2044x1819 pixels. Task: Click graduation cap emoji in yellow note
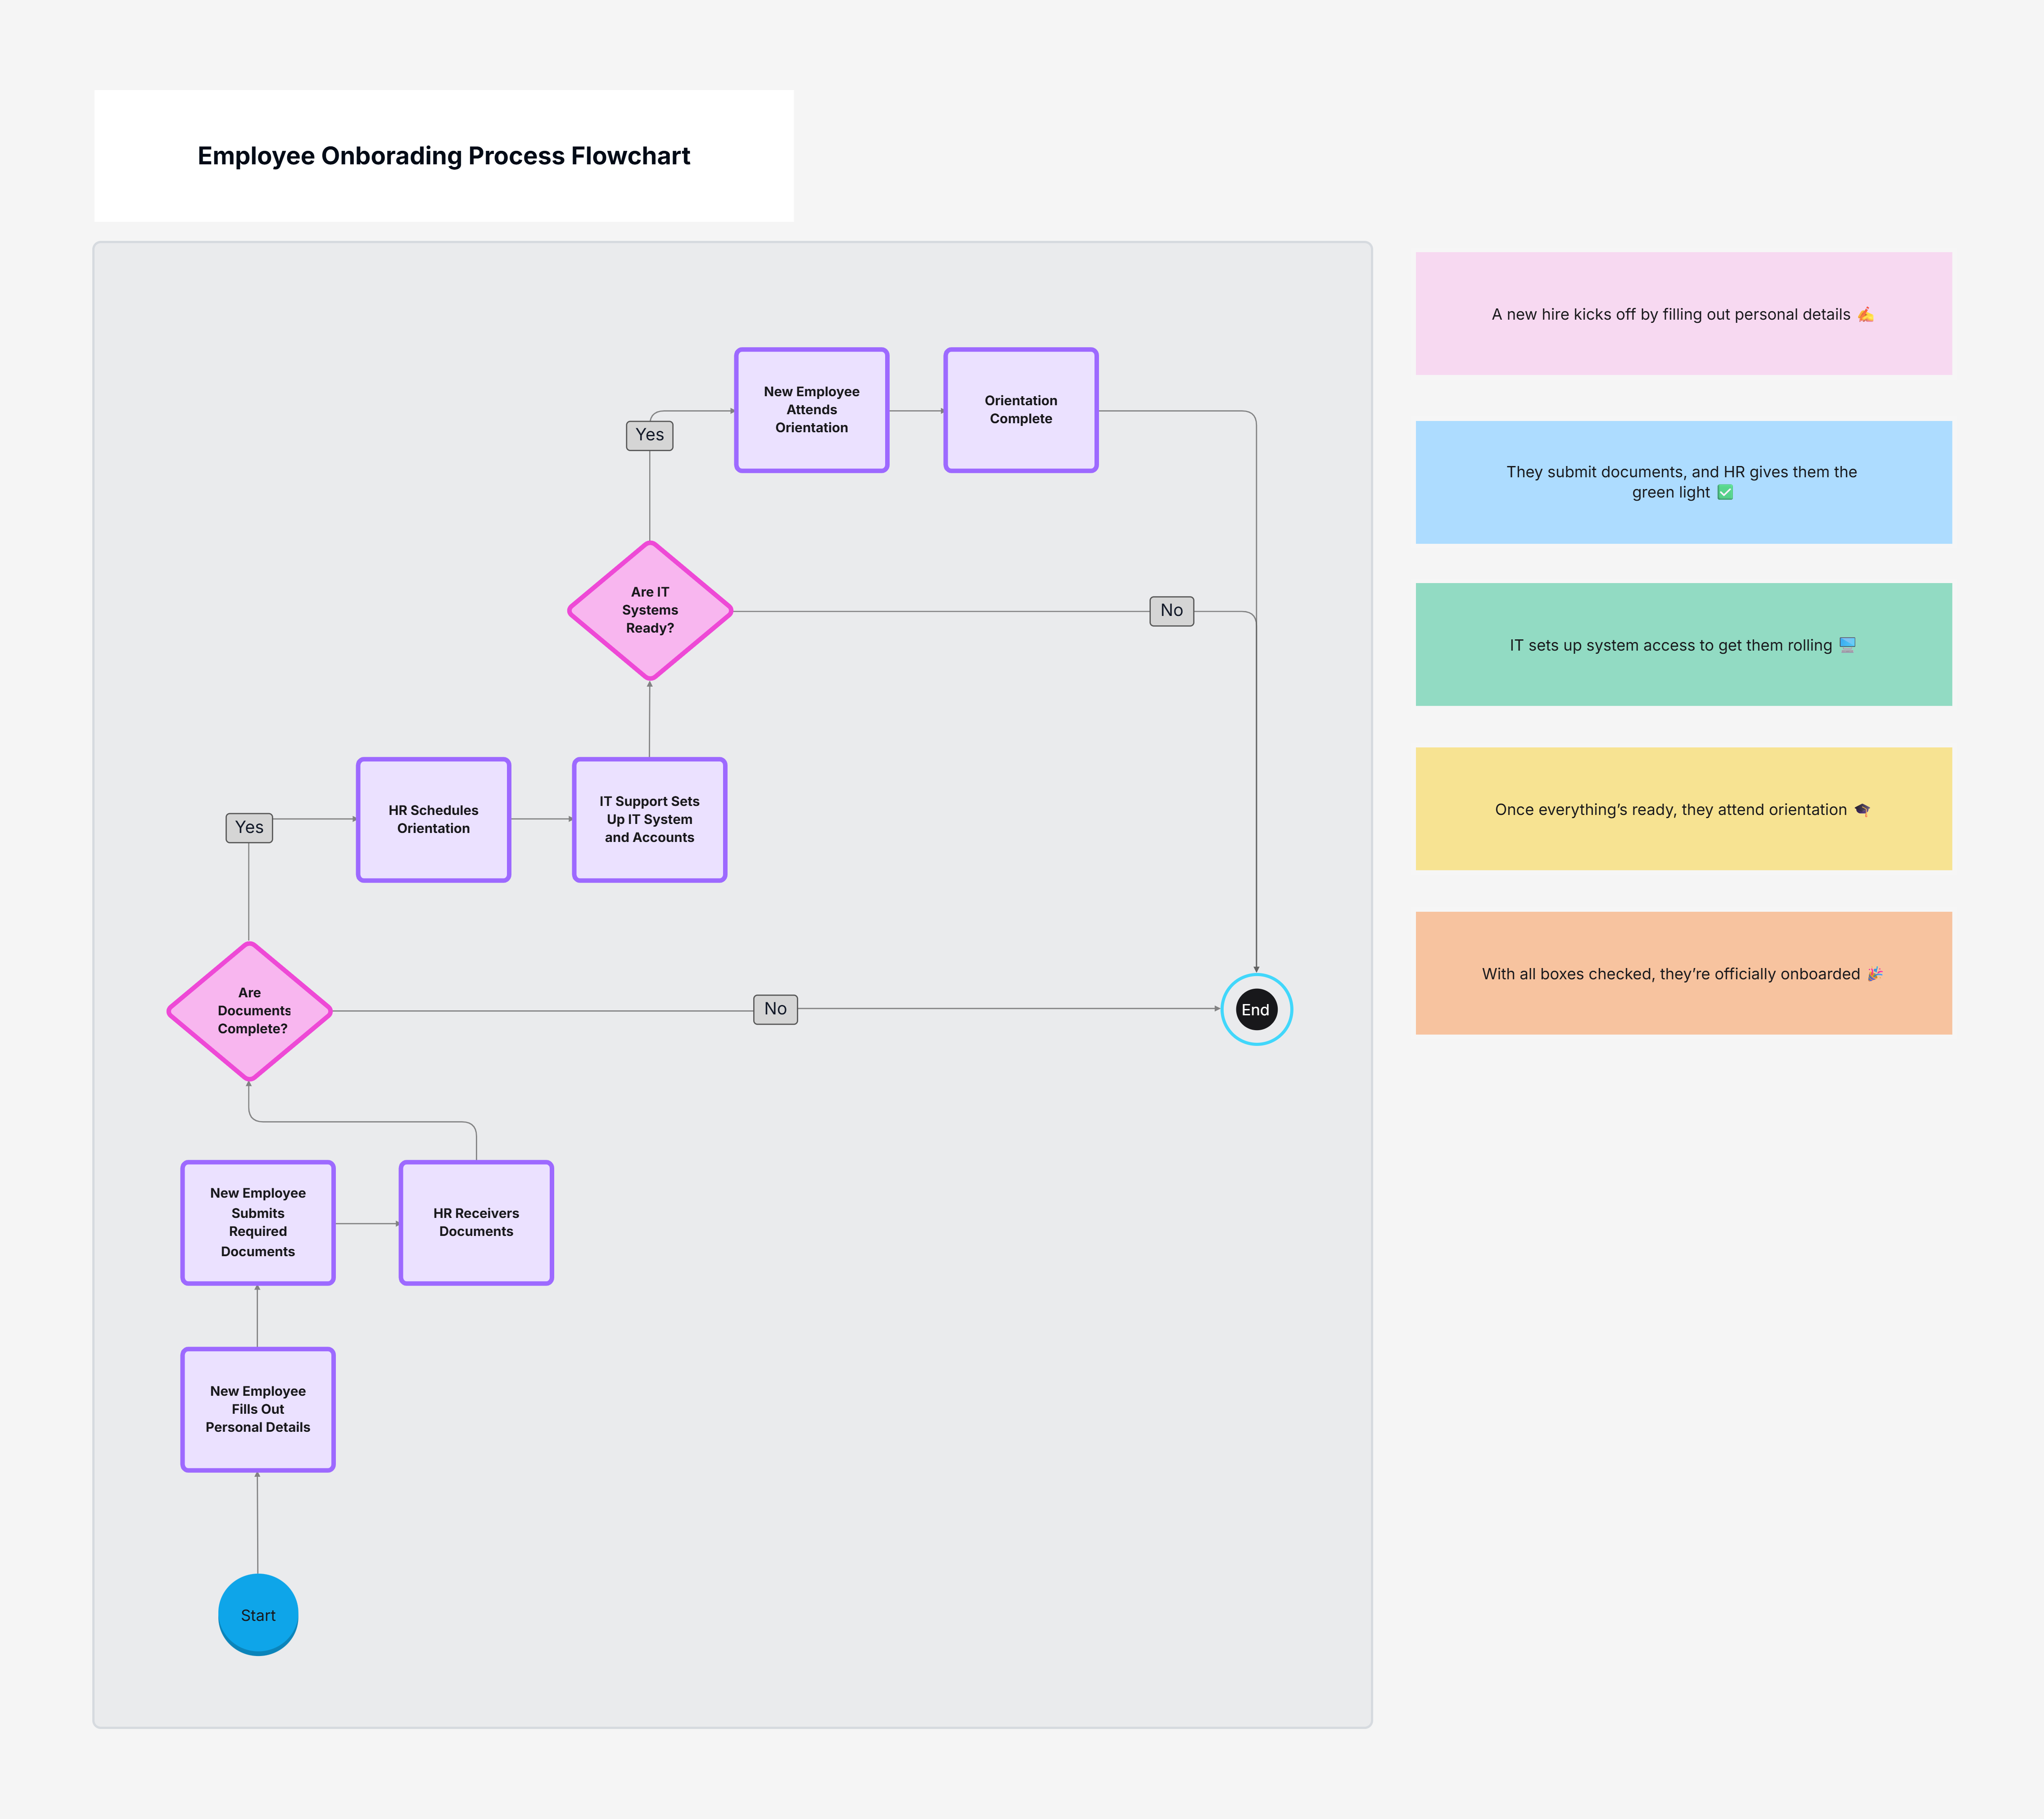pyautogui.click(x=1862, y=809)
